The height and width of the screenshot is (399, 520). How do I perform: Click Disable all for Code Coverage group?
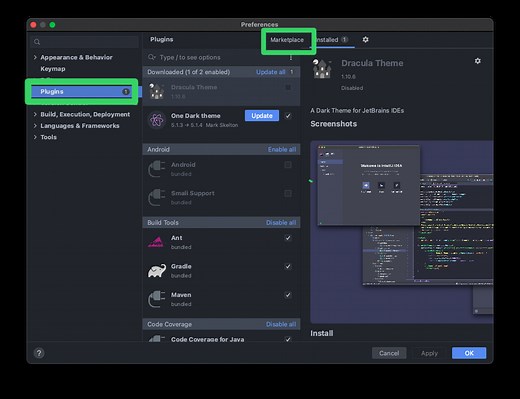tap(281, 324)
